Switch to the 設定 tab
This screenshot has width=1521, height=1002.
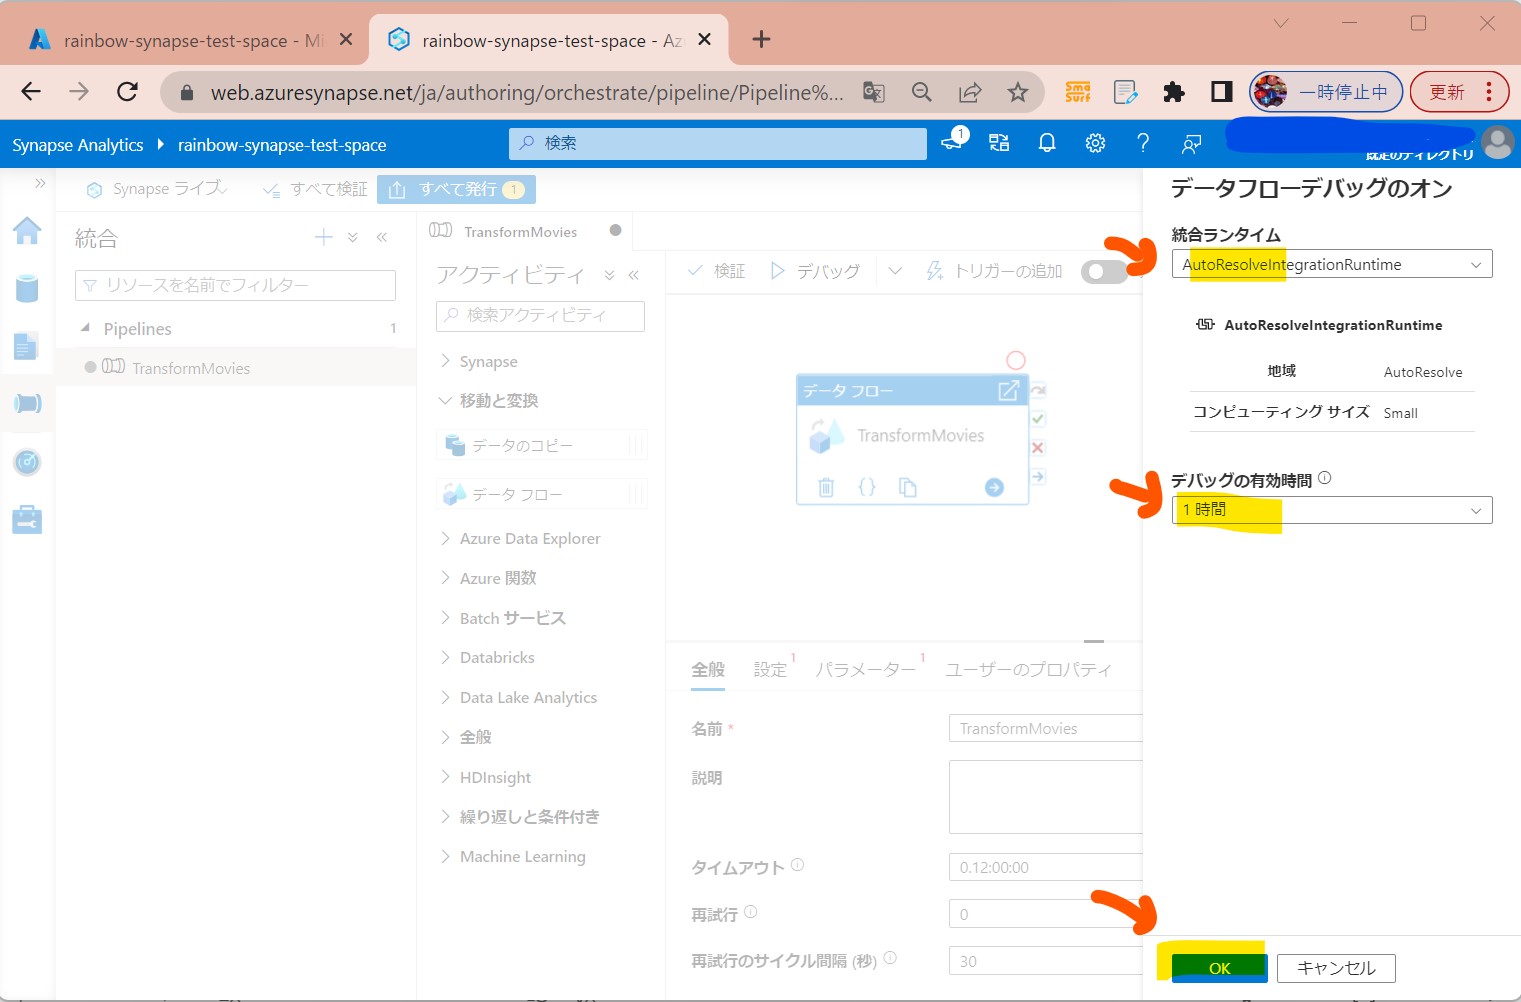770,670
